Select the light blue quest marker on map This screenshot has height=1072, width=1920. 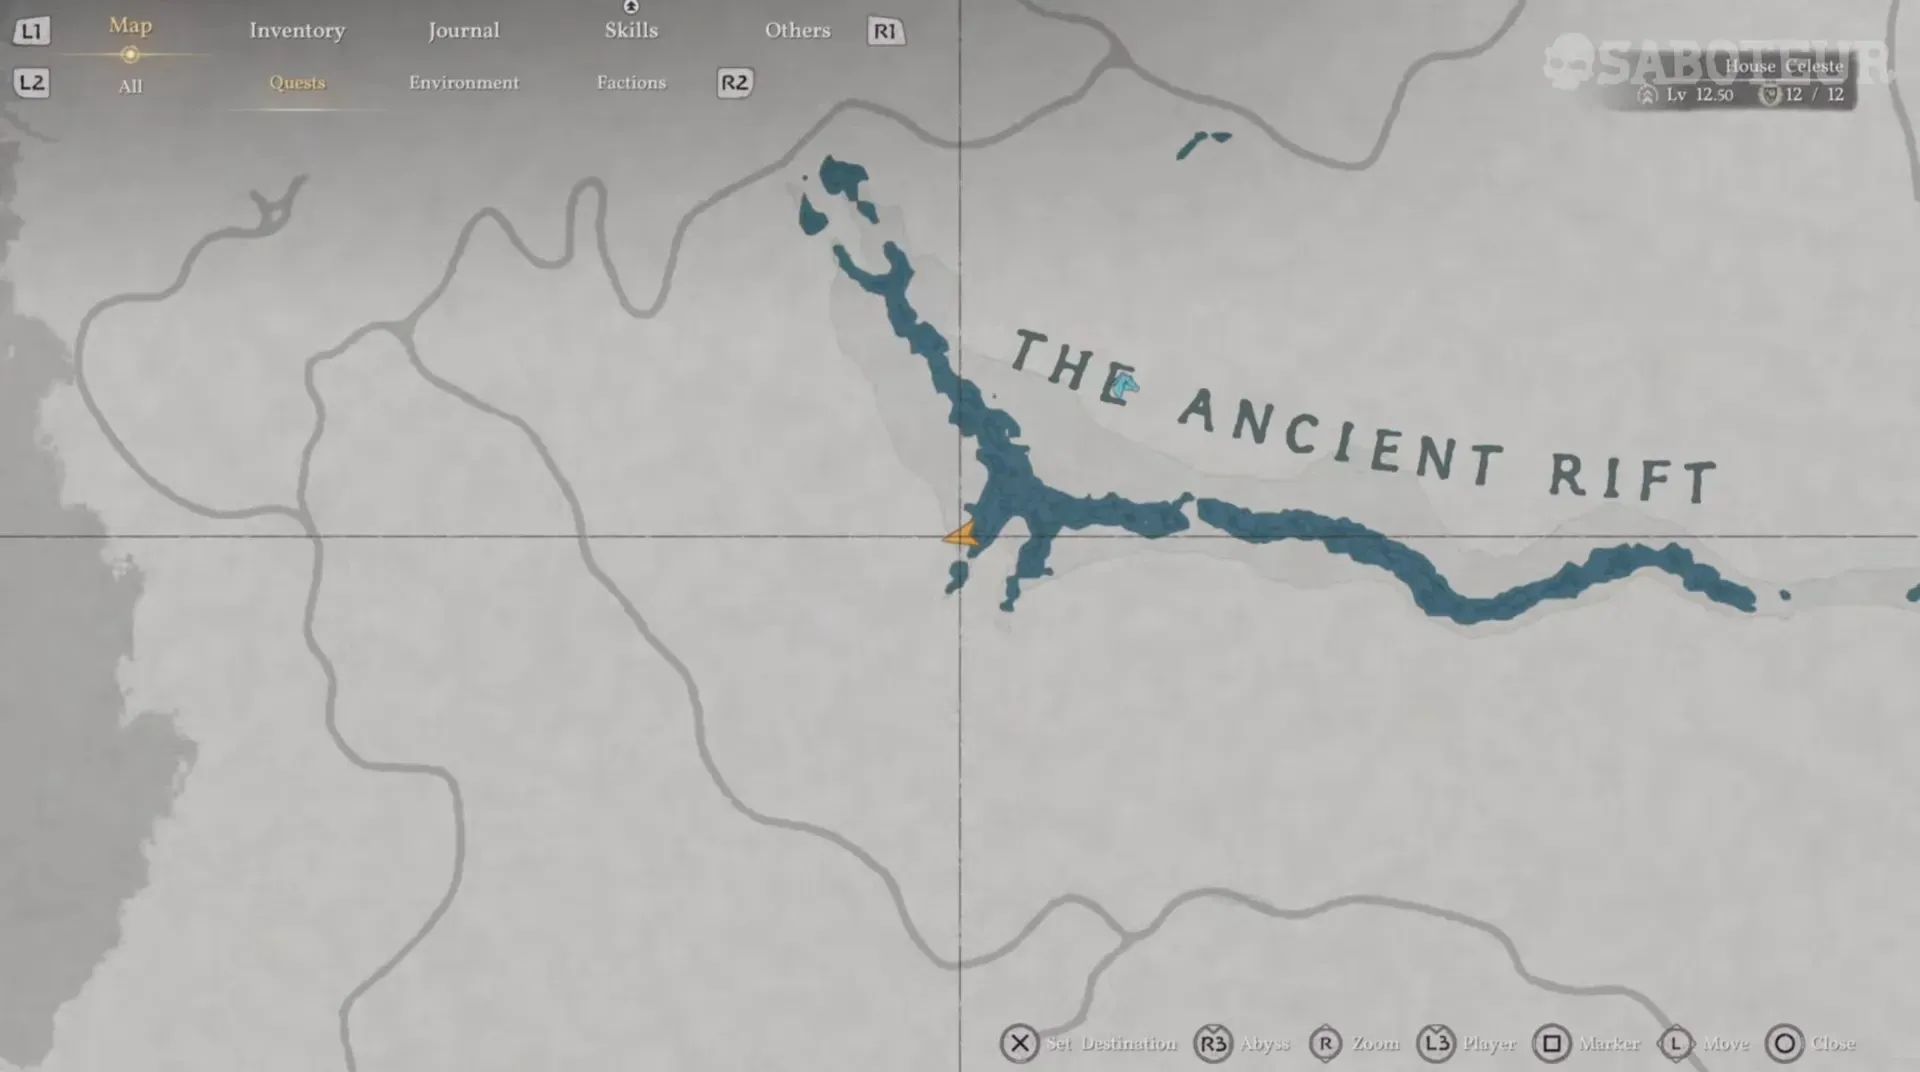1125,385
